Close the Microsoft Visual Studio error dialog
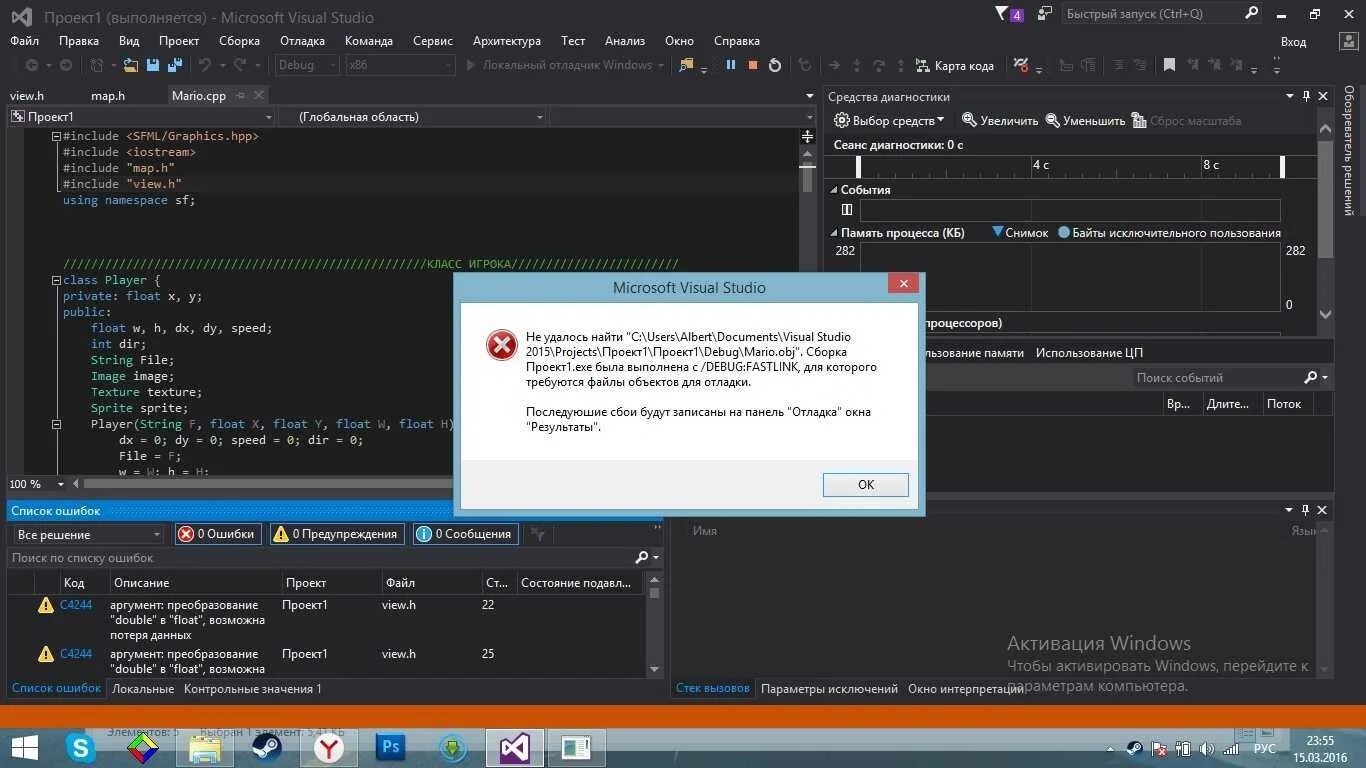 [x=903, y=284]
